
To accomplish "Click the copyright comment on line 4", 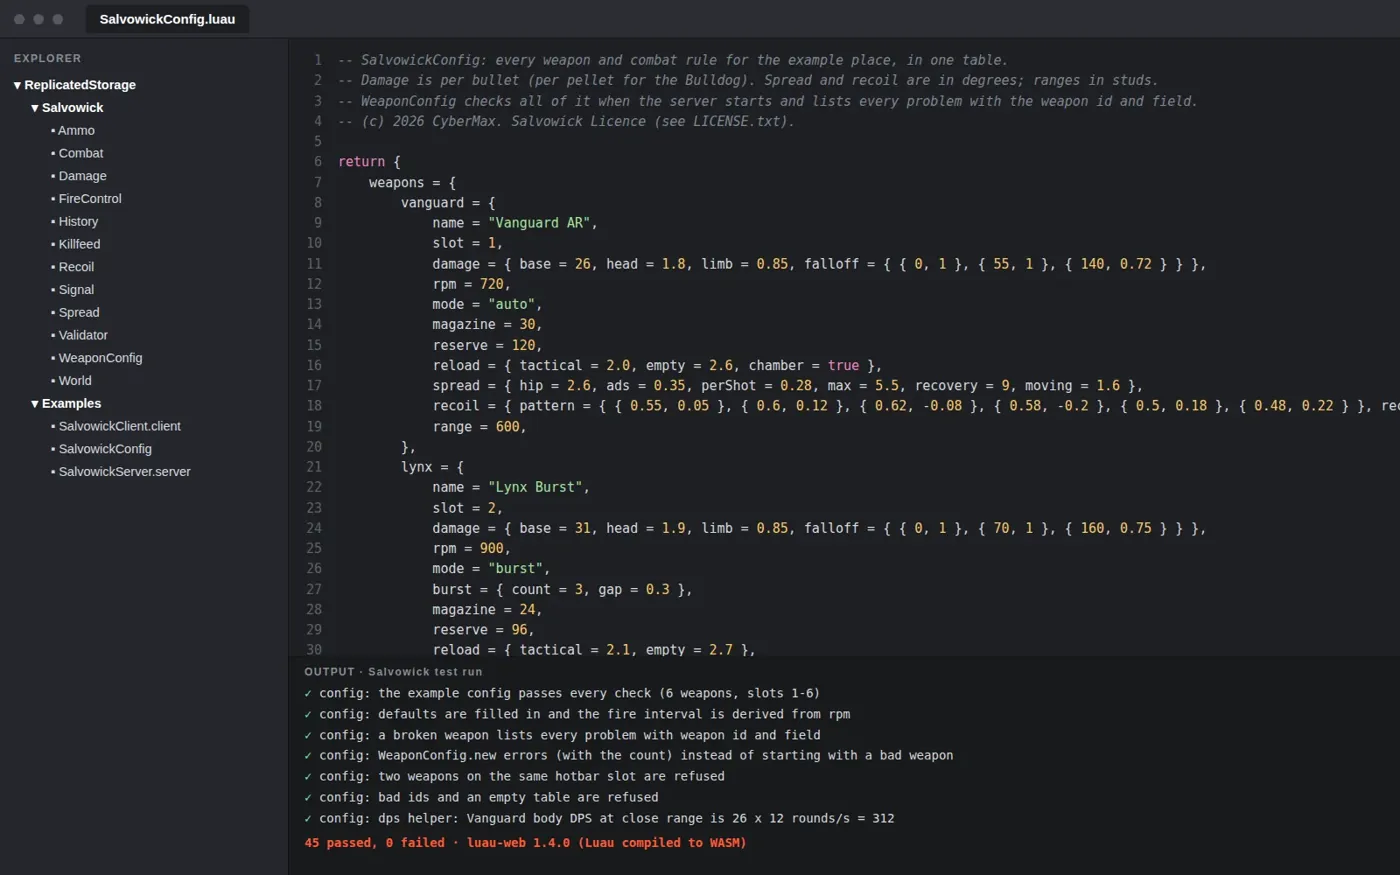I will point(566,121).
